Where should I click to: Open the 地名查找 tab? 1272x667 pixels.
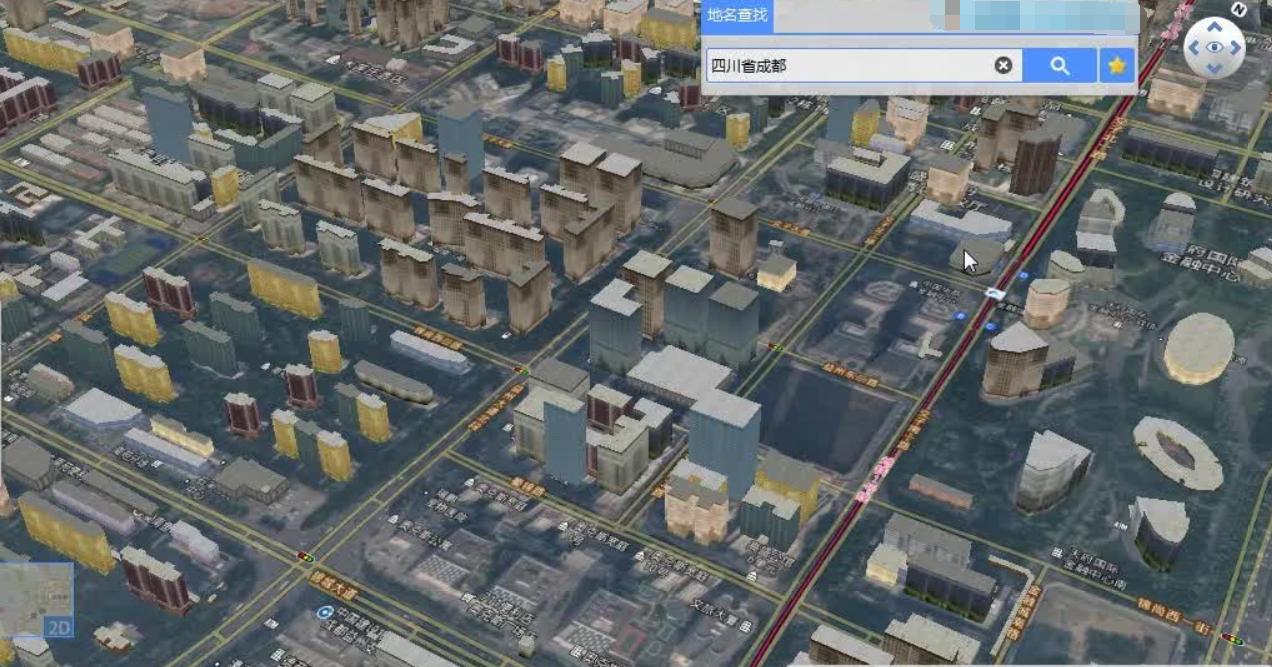(x=738, y=14)
